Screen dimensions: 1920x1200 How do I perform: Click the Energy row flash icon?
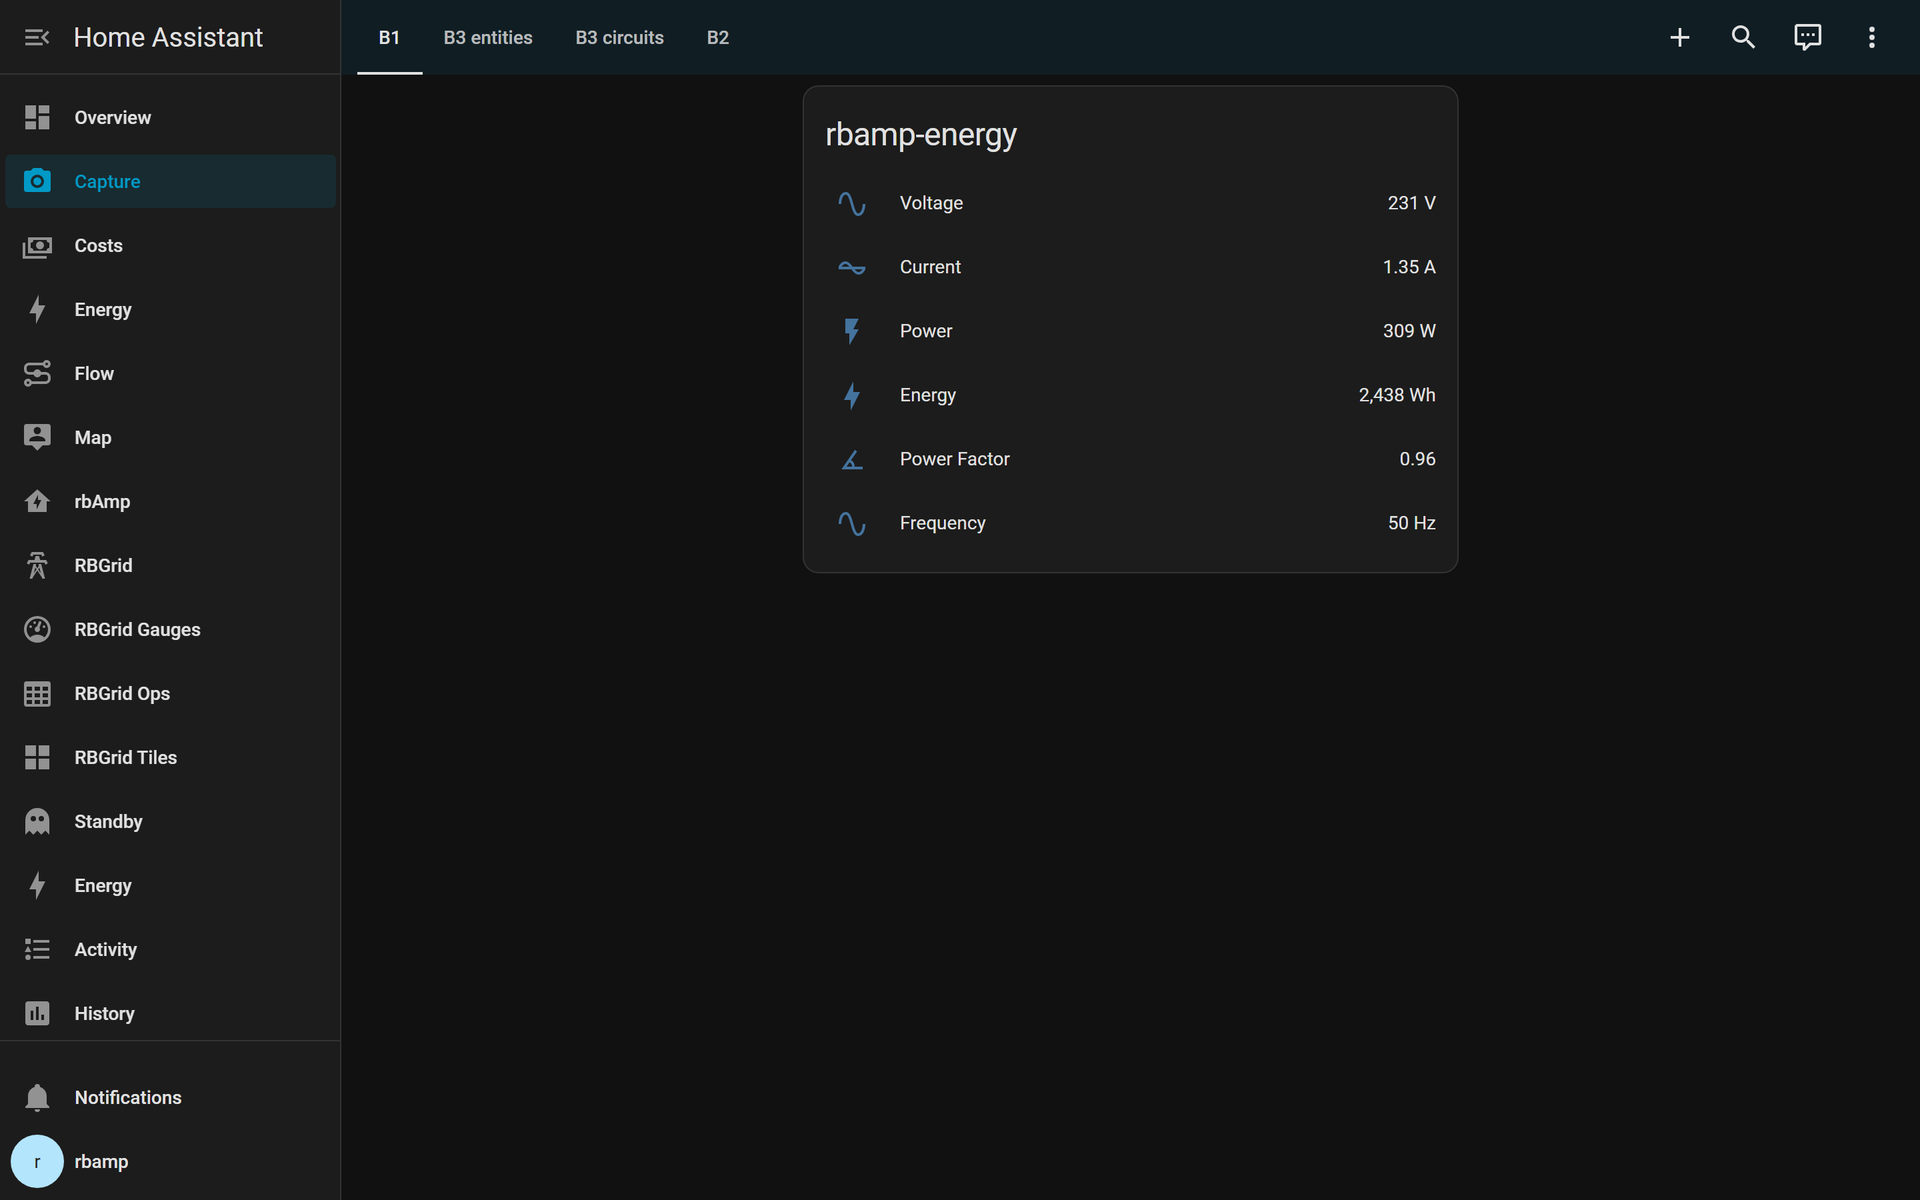click(x=852, y=395)
